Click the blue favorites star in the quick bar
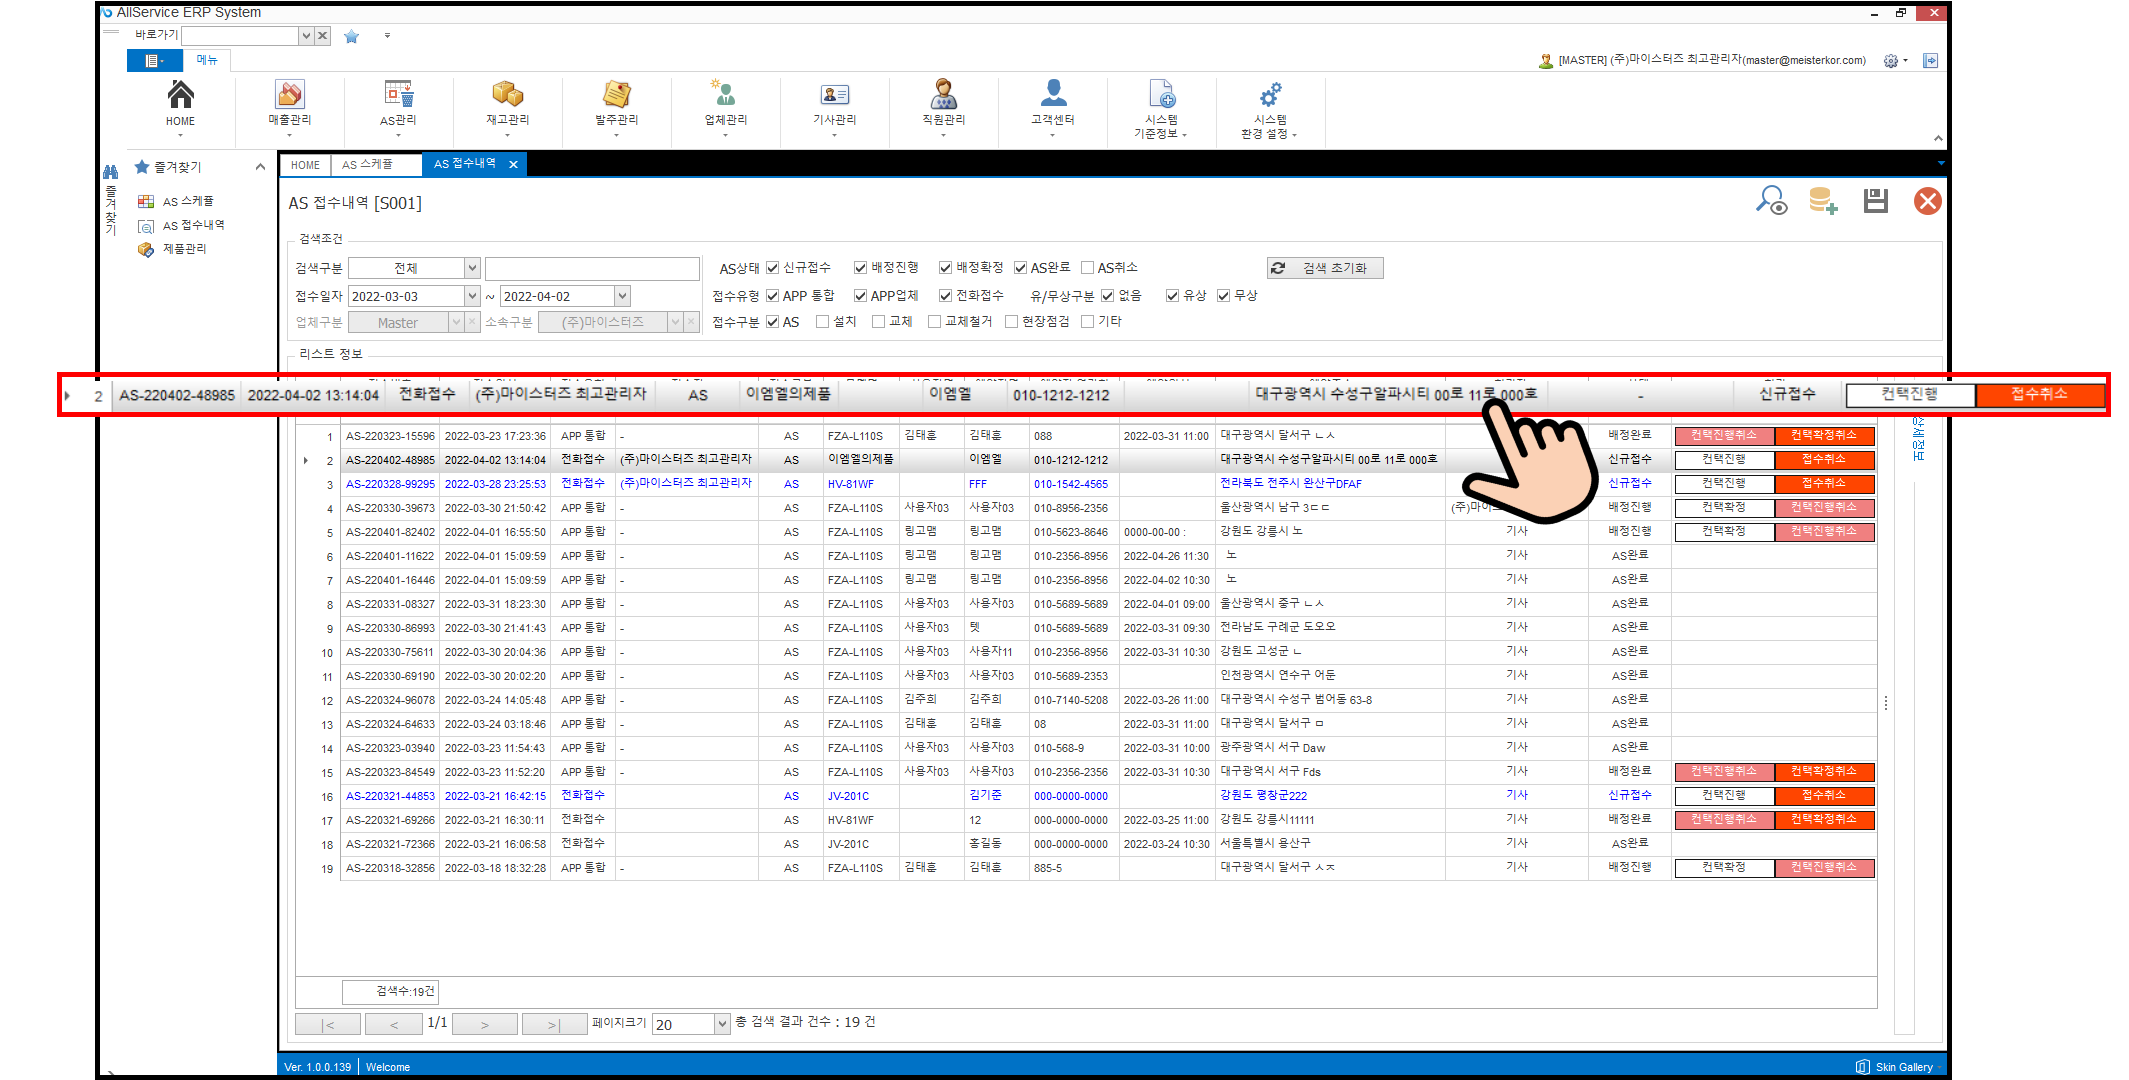The width and height of the screenshot is (2129, 1080). tap(351, 36)
